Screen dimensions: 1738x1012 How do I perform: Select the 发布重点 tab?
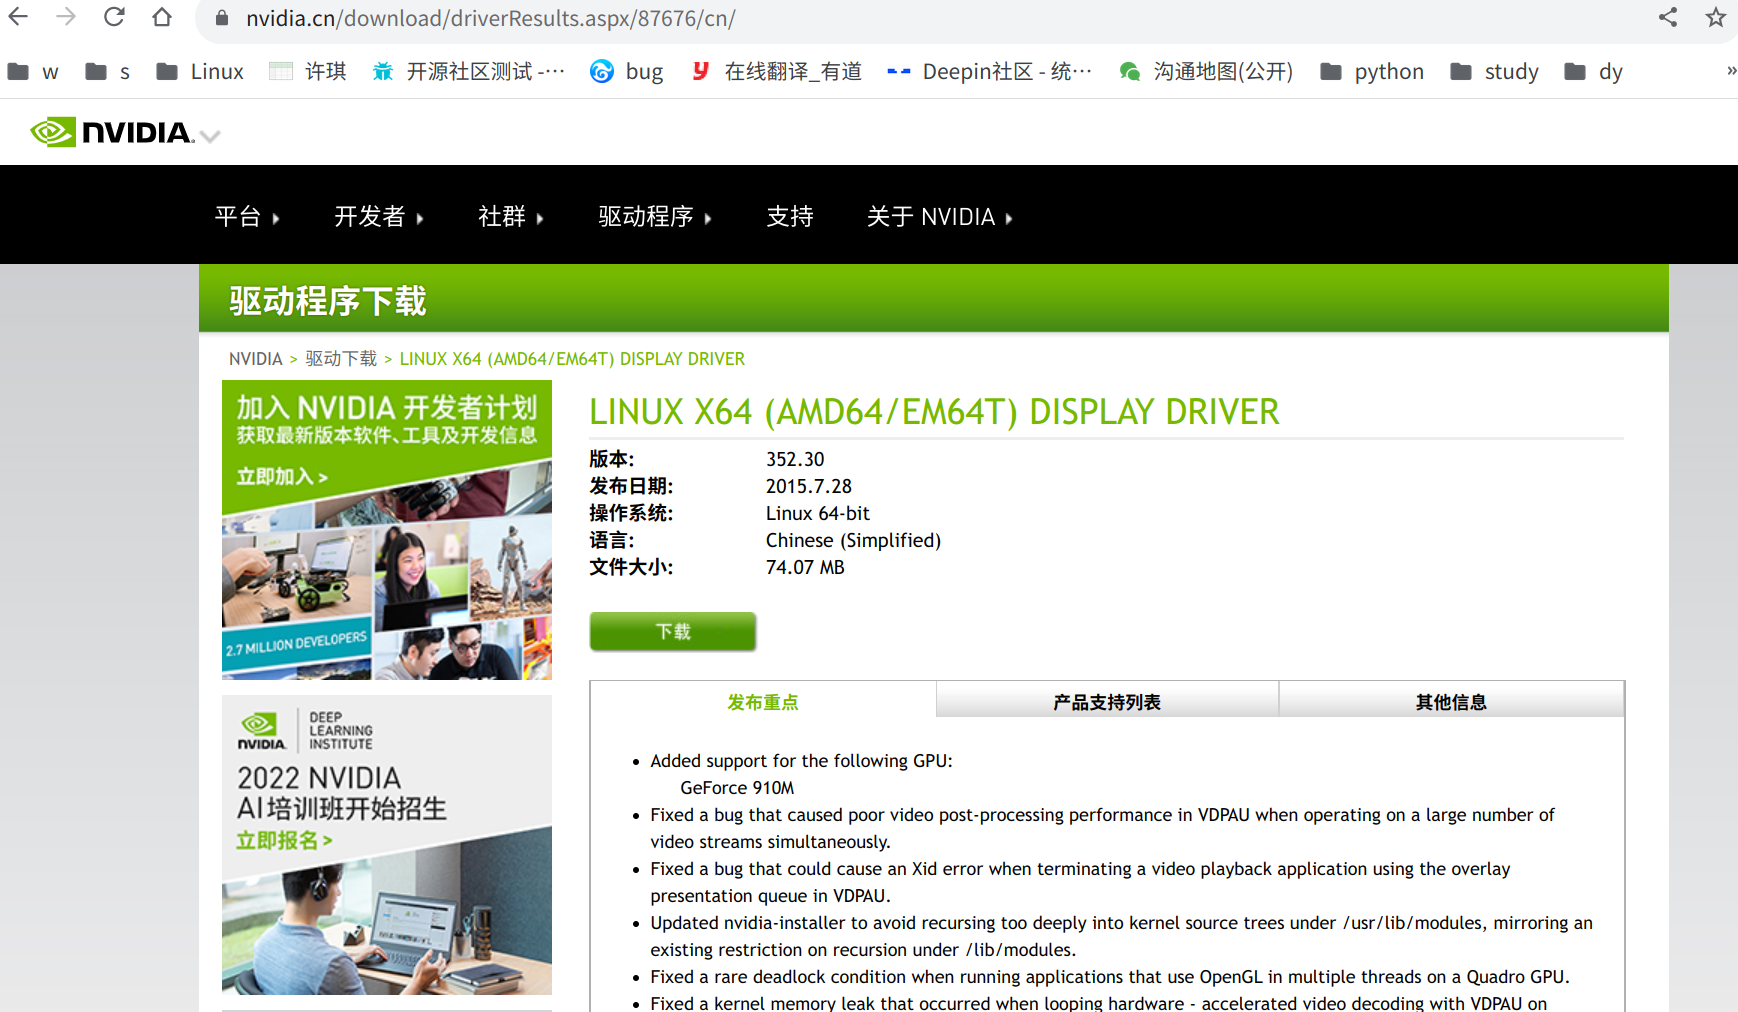(x=763, y=702)
